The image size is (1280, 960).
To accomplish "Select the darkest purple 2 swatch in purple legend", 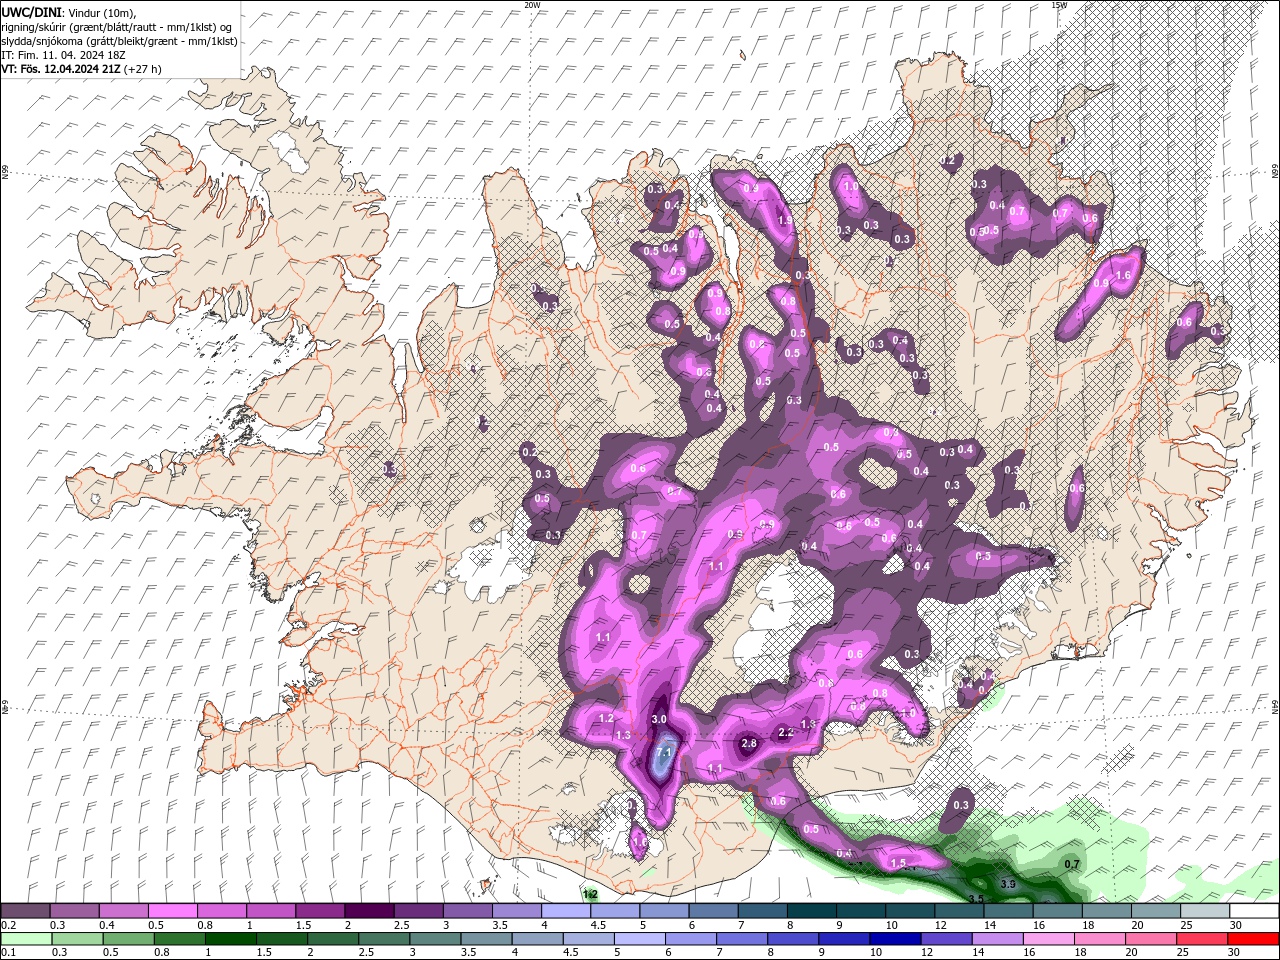I will coord(368,911).
